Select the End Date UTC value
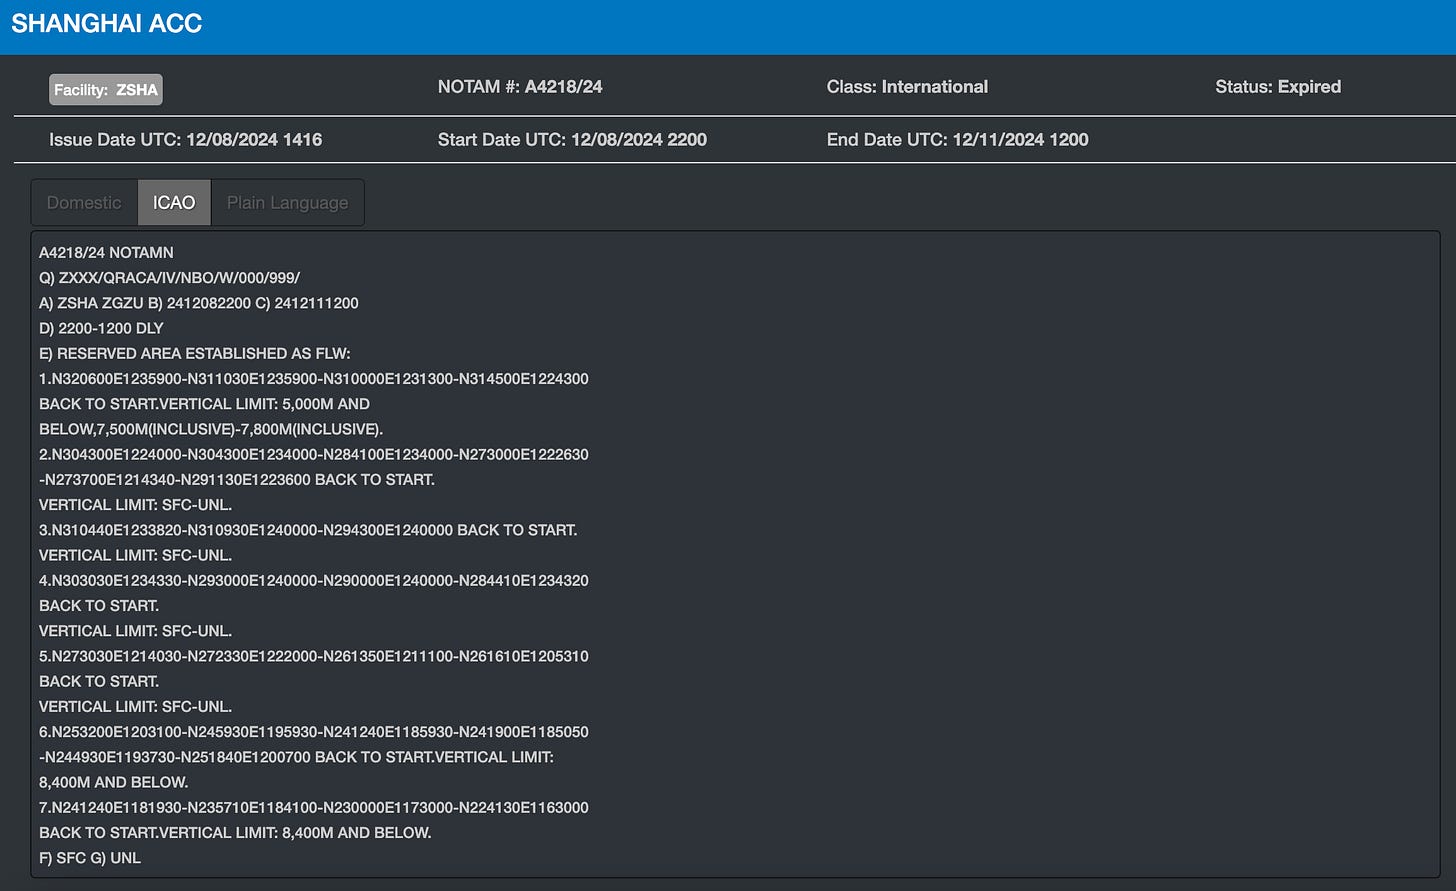Viewport: 1456px width, 891px height. click(x=1021, y=140)
